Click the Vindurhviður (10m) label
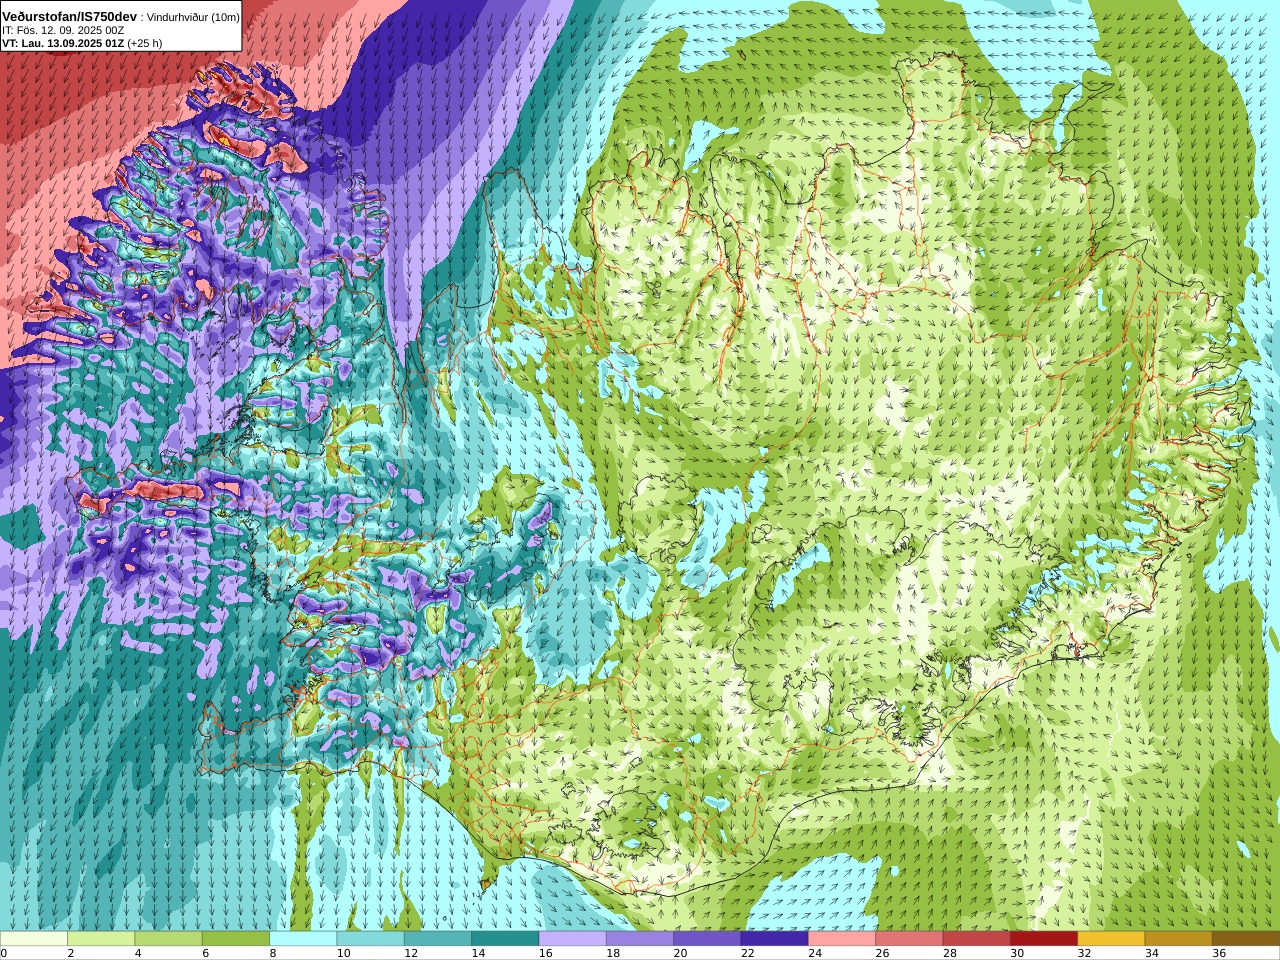 click(x=193, y=17)
